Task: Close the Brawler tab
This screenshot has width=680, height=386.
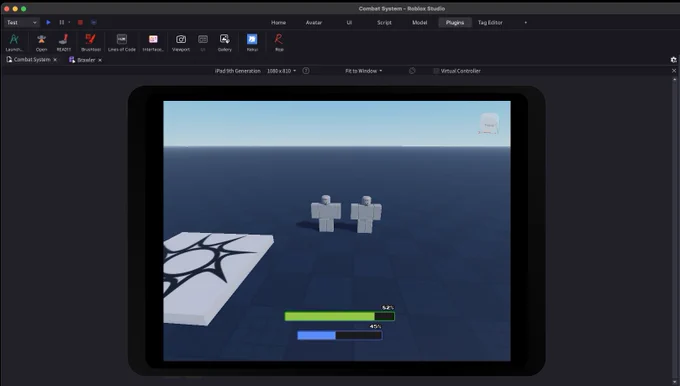Action: coord(100,60)
